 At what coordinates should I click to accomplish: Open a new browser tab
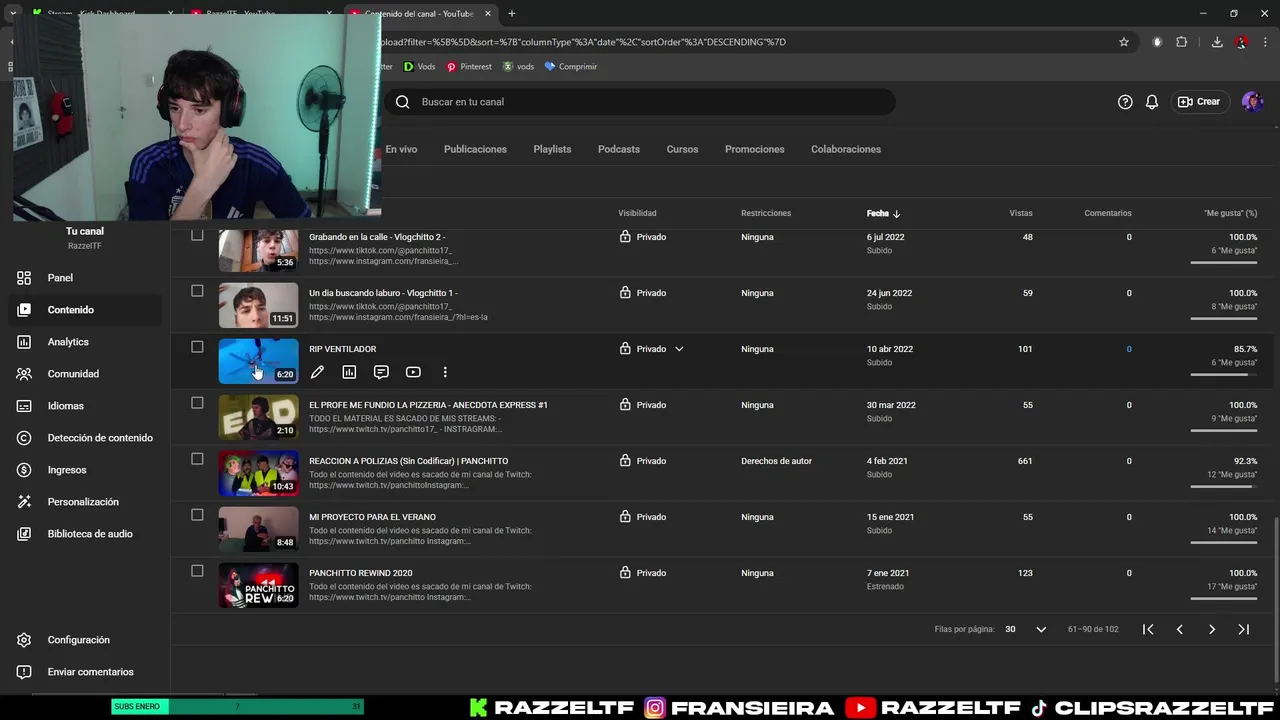(511, 14)
